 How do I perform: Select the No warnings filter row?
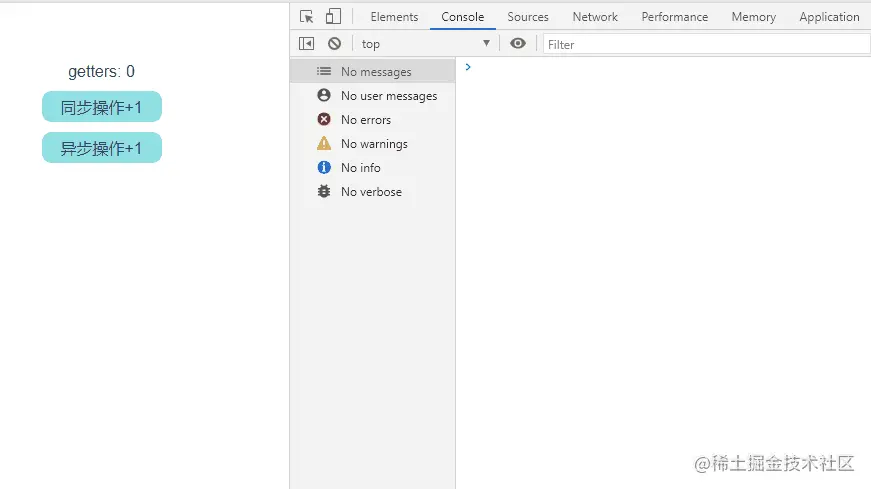[373, 143]
